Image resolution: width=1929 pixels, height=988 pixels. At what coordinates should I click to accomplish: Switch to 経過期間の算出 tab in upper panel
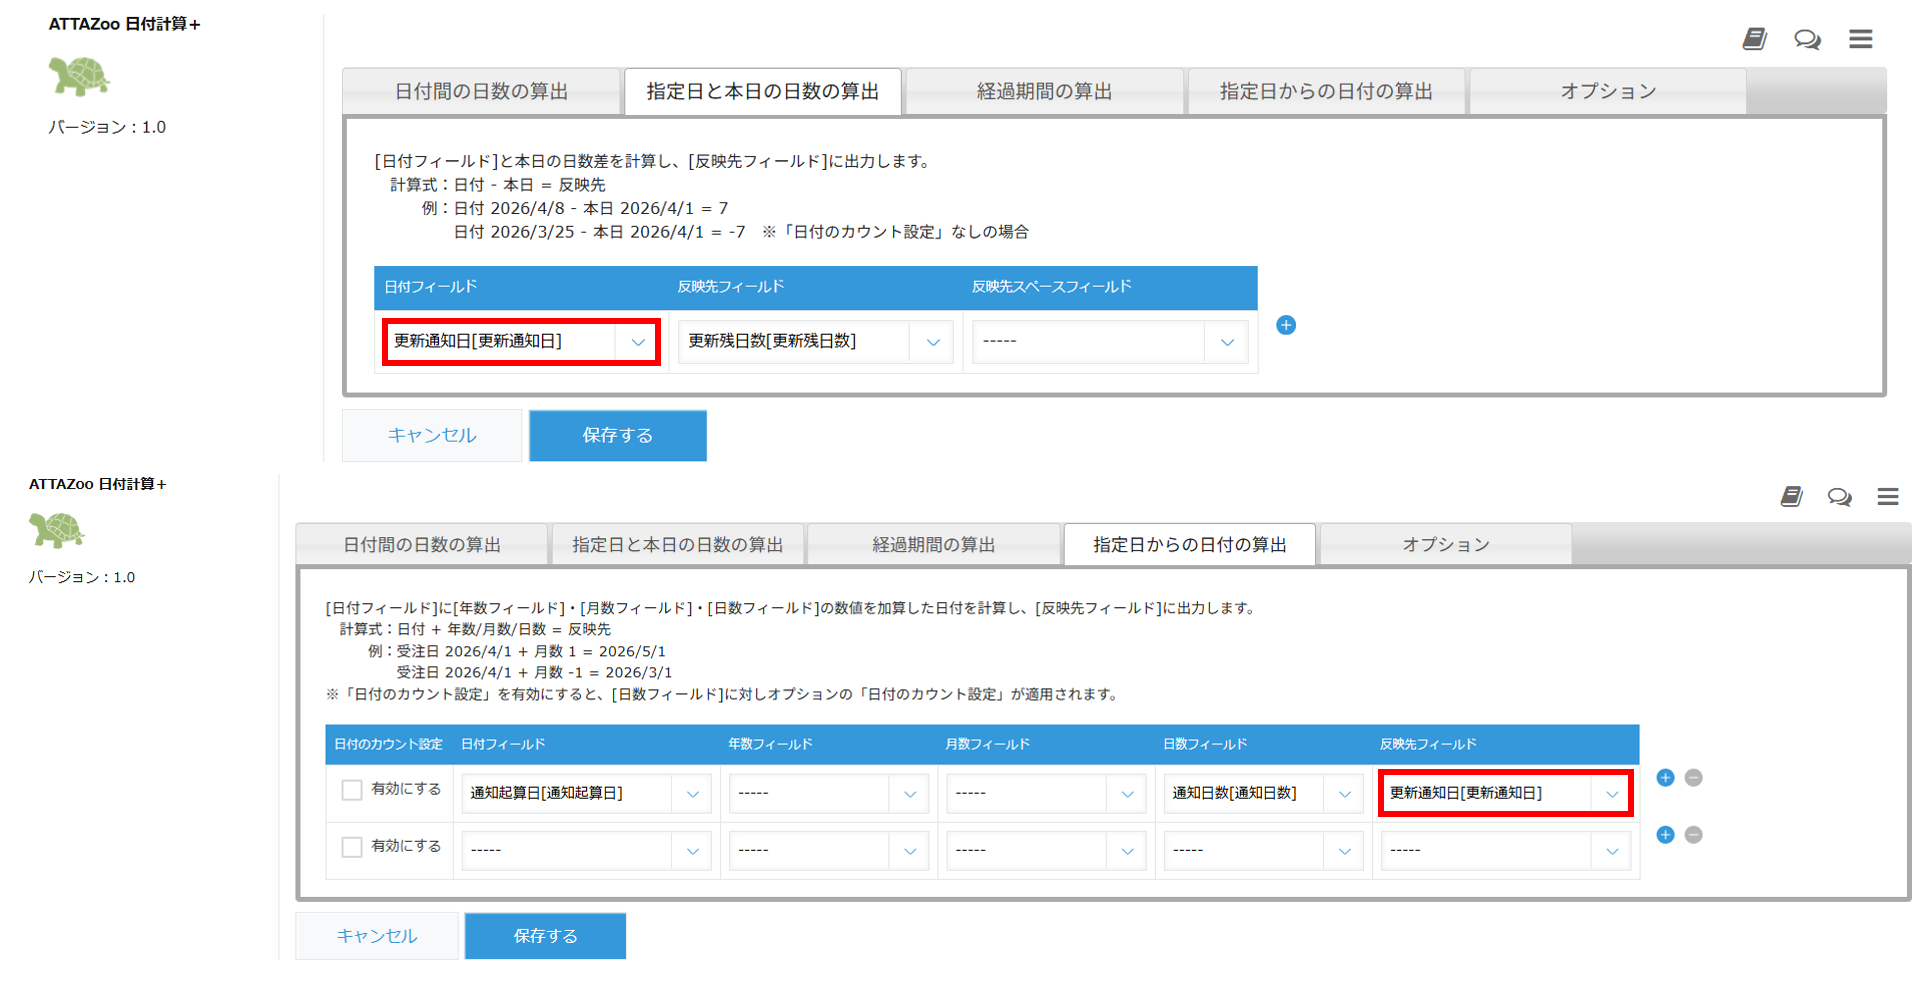pyautogui.click(x=1045, y=92)
